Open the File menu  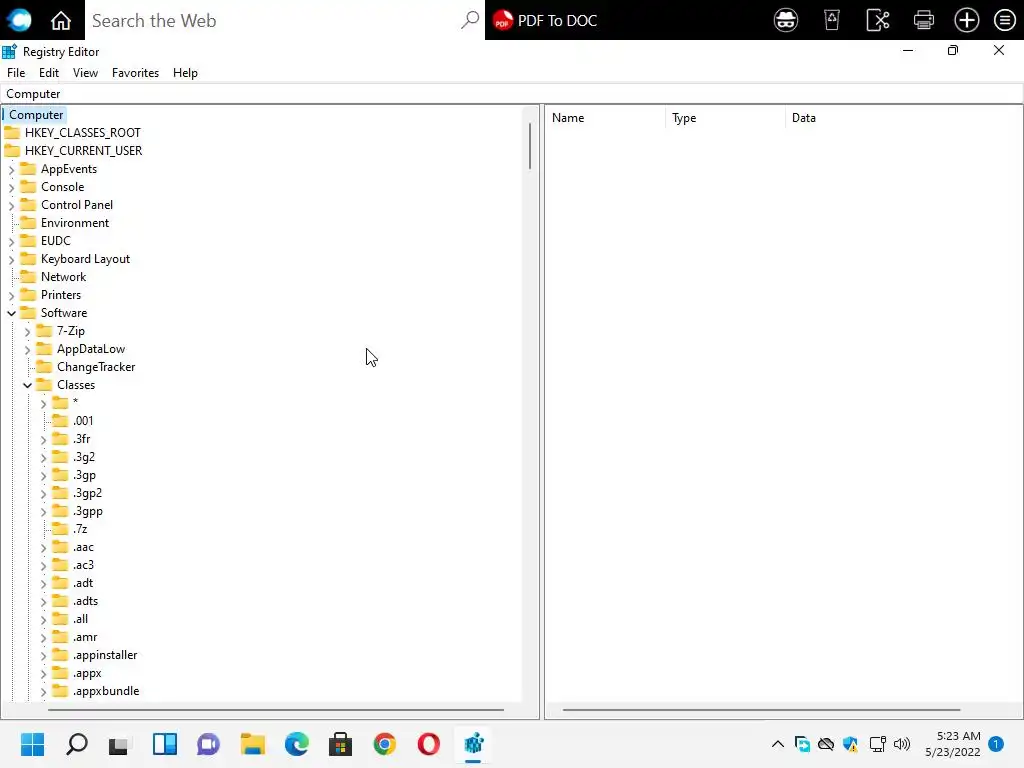[16, 72]
